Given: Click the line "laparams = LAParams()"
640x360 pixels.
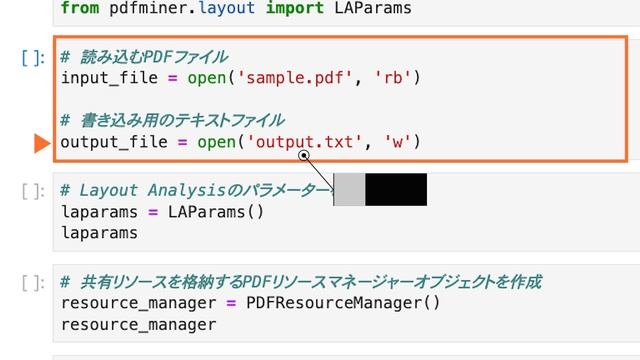Looking at the screenshot, I should coord(162,212).
